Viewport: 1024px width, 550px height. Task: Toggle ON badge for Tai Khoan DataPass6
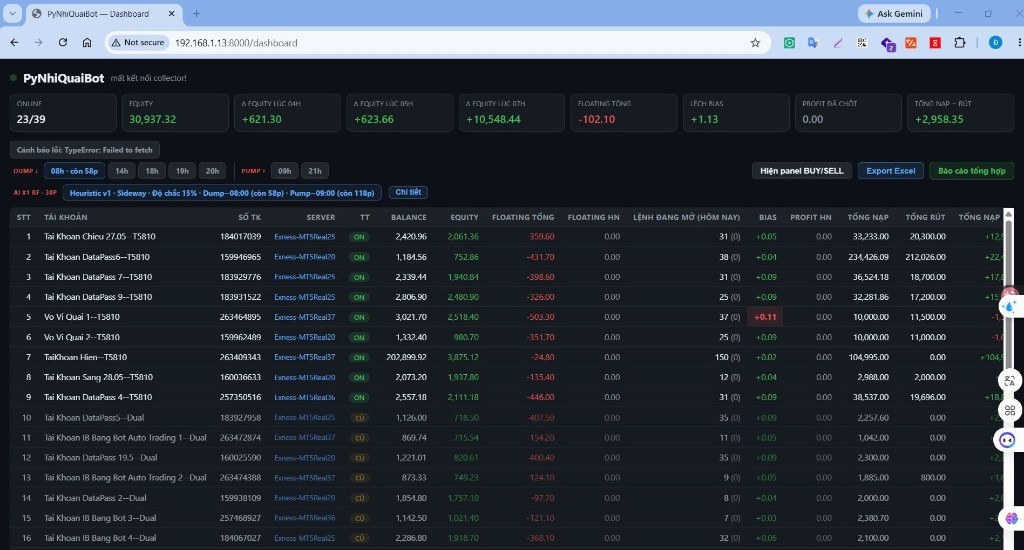359,257
